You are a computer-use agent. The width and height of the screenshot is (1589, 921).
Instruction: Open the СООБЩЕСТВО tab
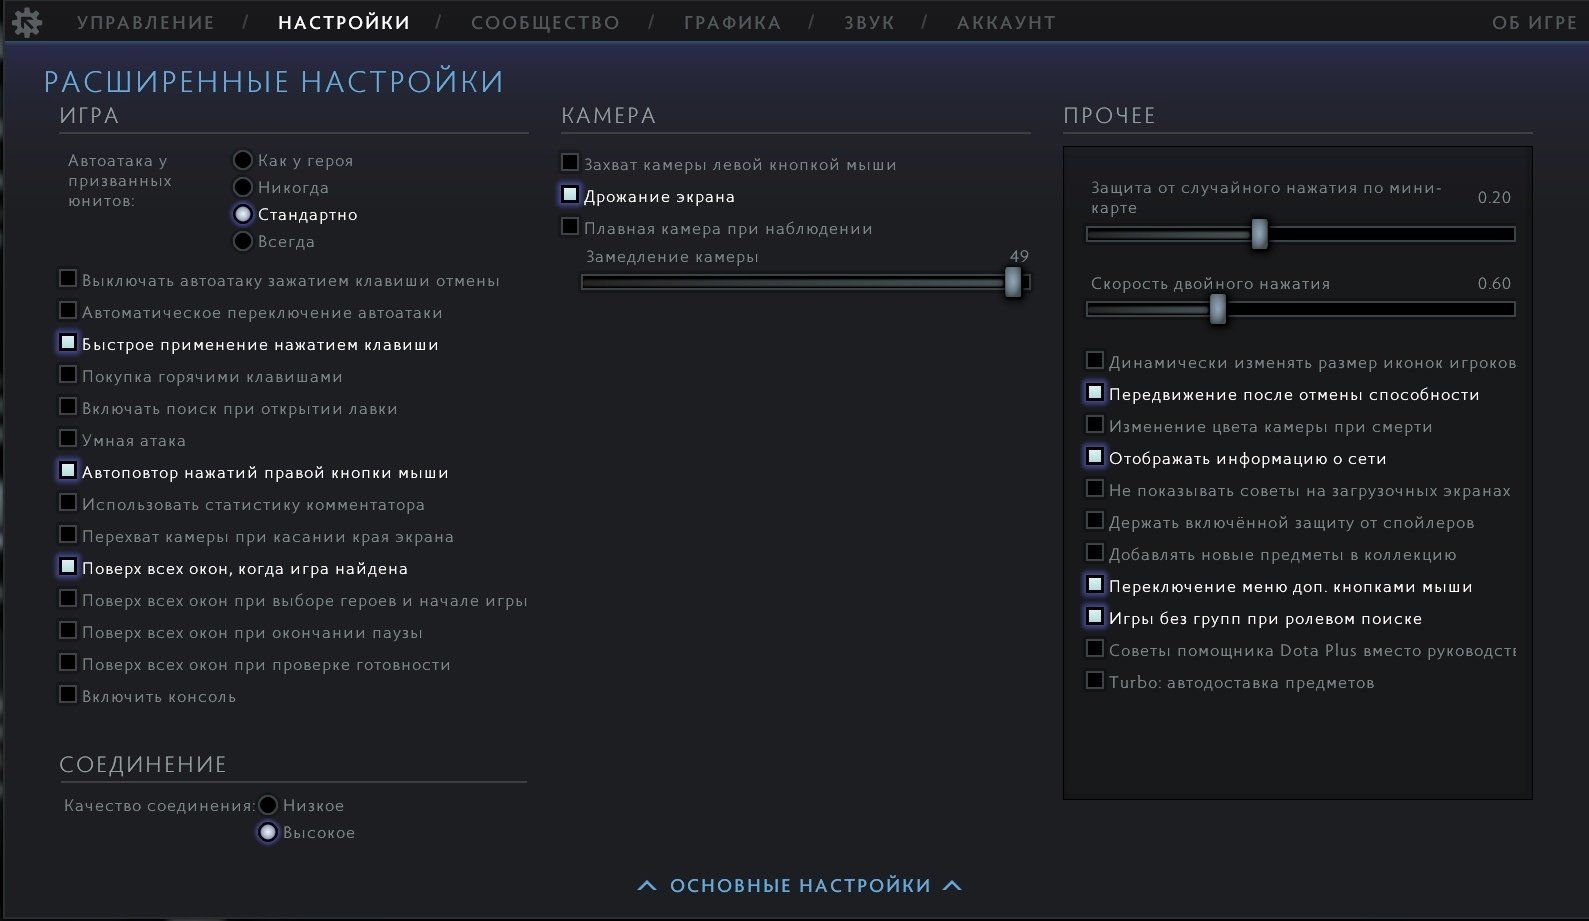coord(545,22)
